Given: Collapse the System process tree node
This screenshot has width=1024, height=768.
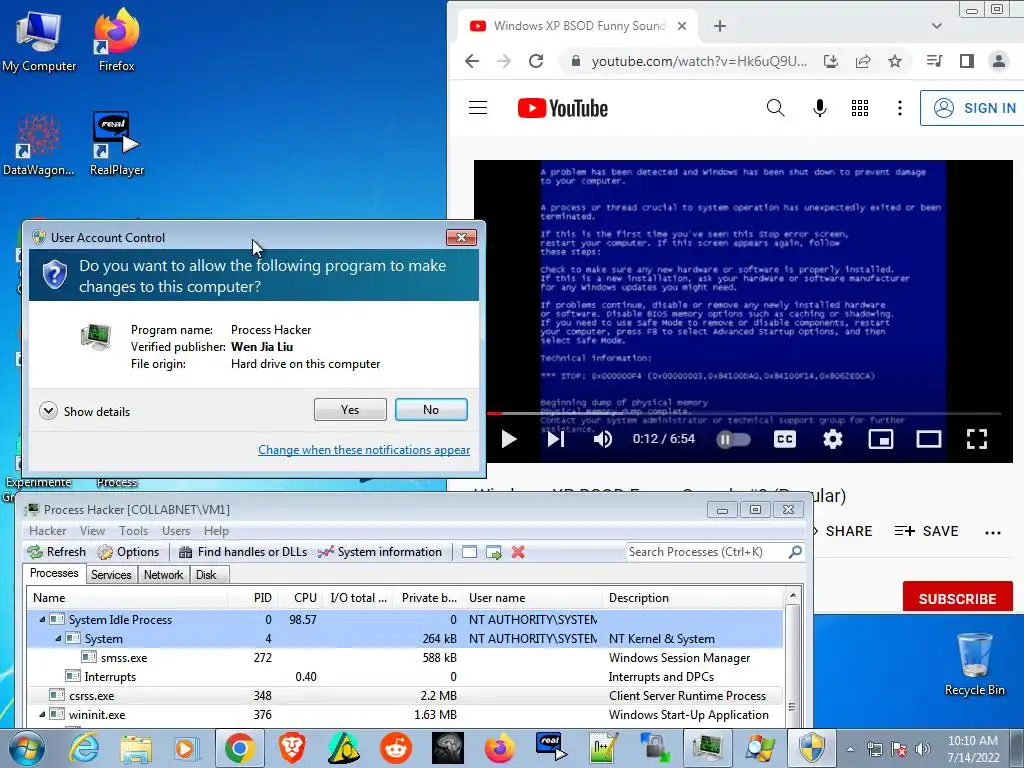Looking at the screenshot, I should click(x=58, y=638).
